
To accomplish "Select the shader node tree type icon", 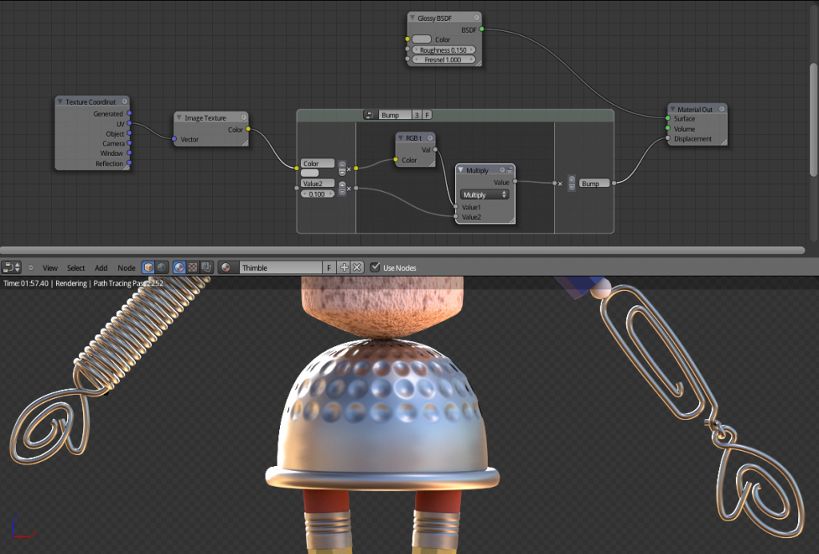I will coord(179,267).
